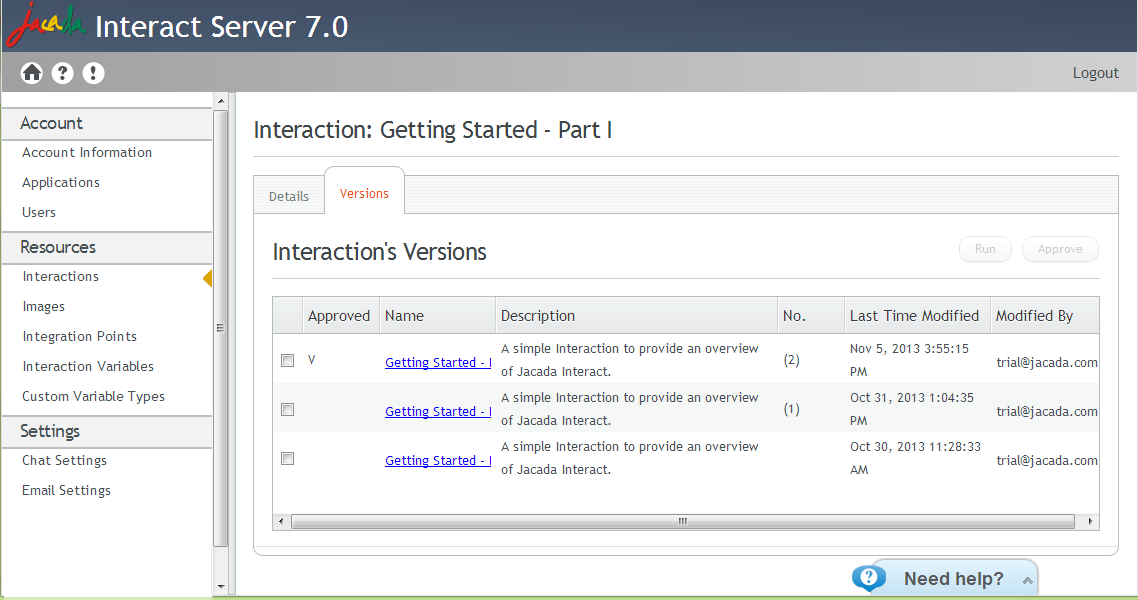Click the Nov 5, 2013 3:55:15 PM cell
Viewport: 1138px width, 600px height.
[x=909, y=360]
